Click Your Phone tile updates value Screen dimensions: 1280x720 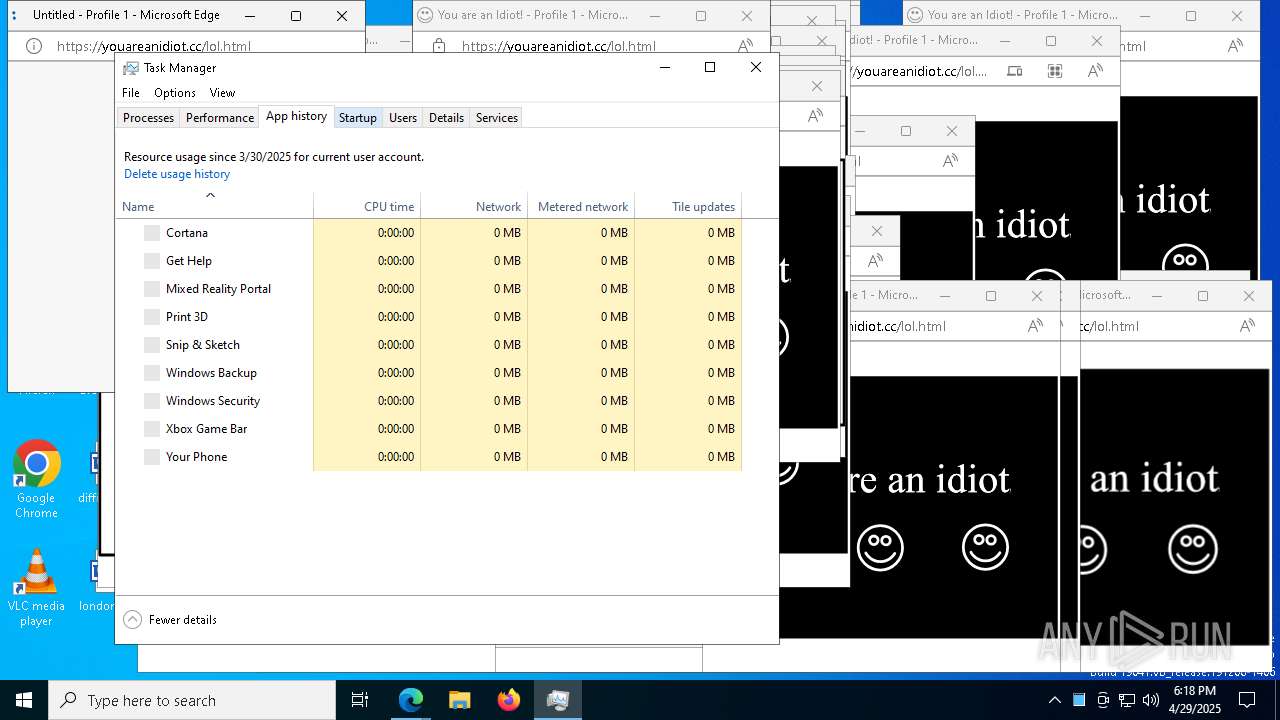(721, 457)
